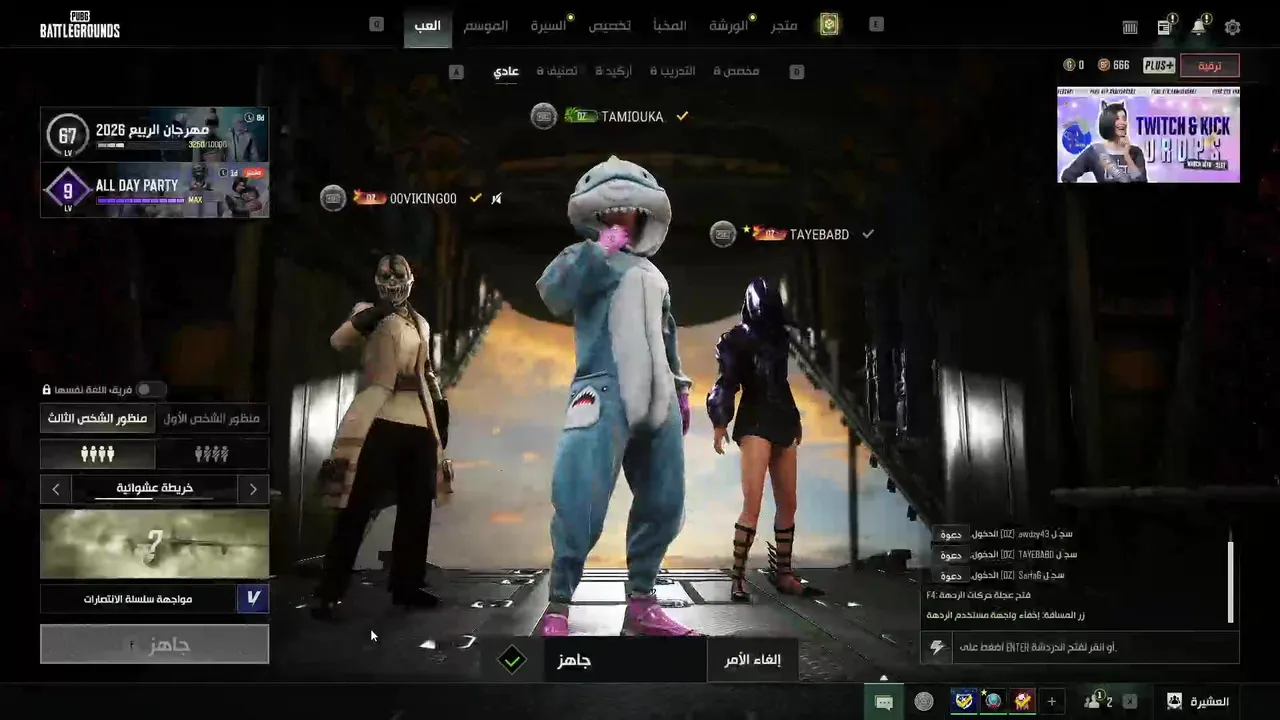1280x720 pixels.
Task: Open the السيرة career tab
Action: pos(548,25)
